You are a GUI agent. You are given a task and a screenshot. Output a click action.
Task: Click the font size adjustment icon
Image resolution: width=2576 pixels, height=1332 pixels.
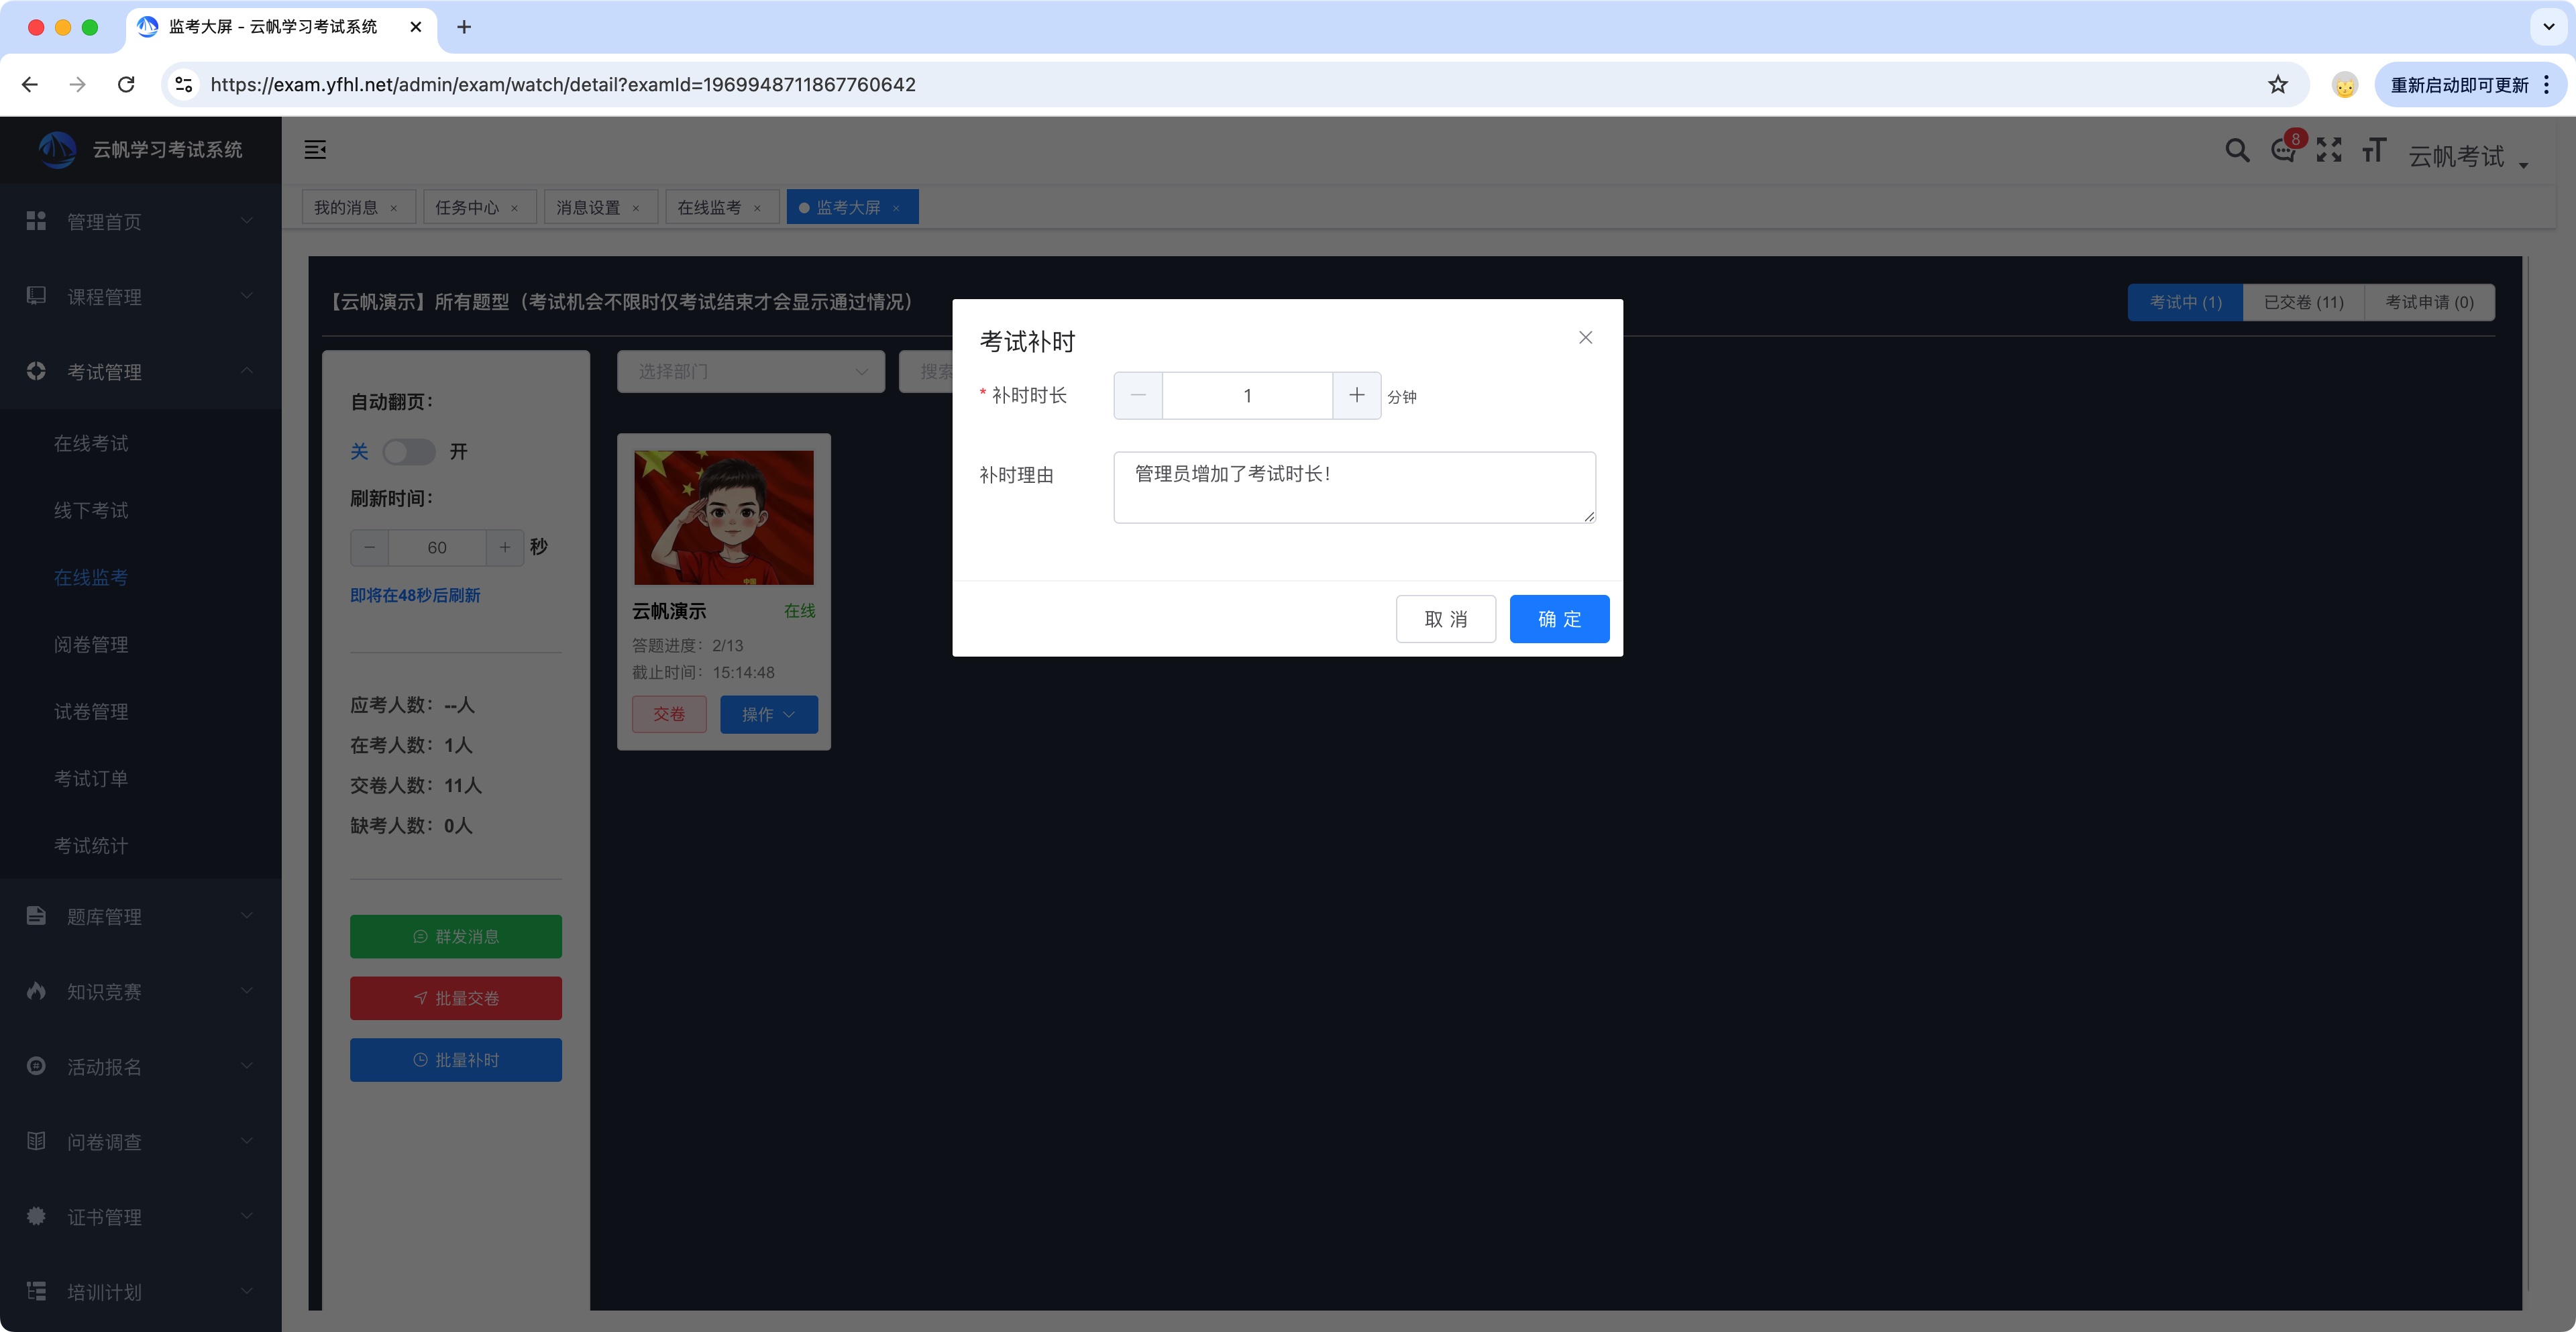[x=2374, y=151]
